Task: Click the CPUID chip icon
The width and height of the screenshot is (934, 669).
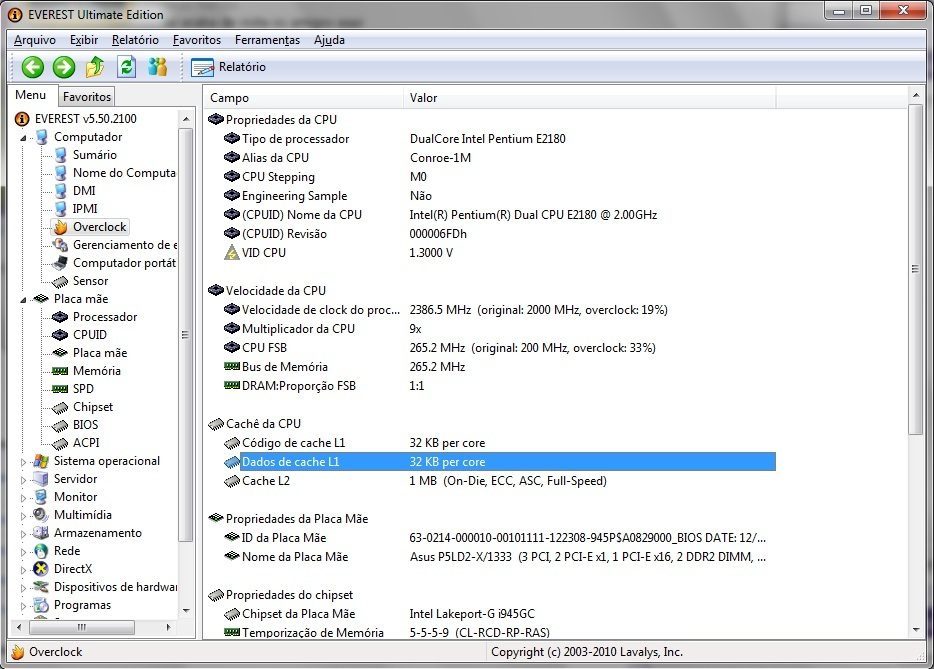Action: (60, 335)
